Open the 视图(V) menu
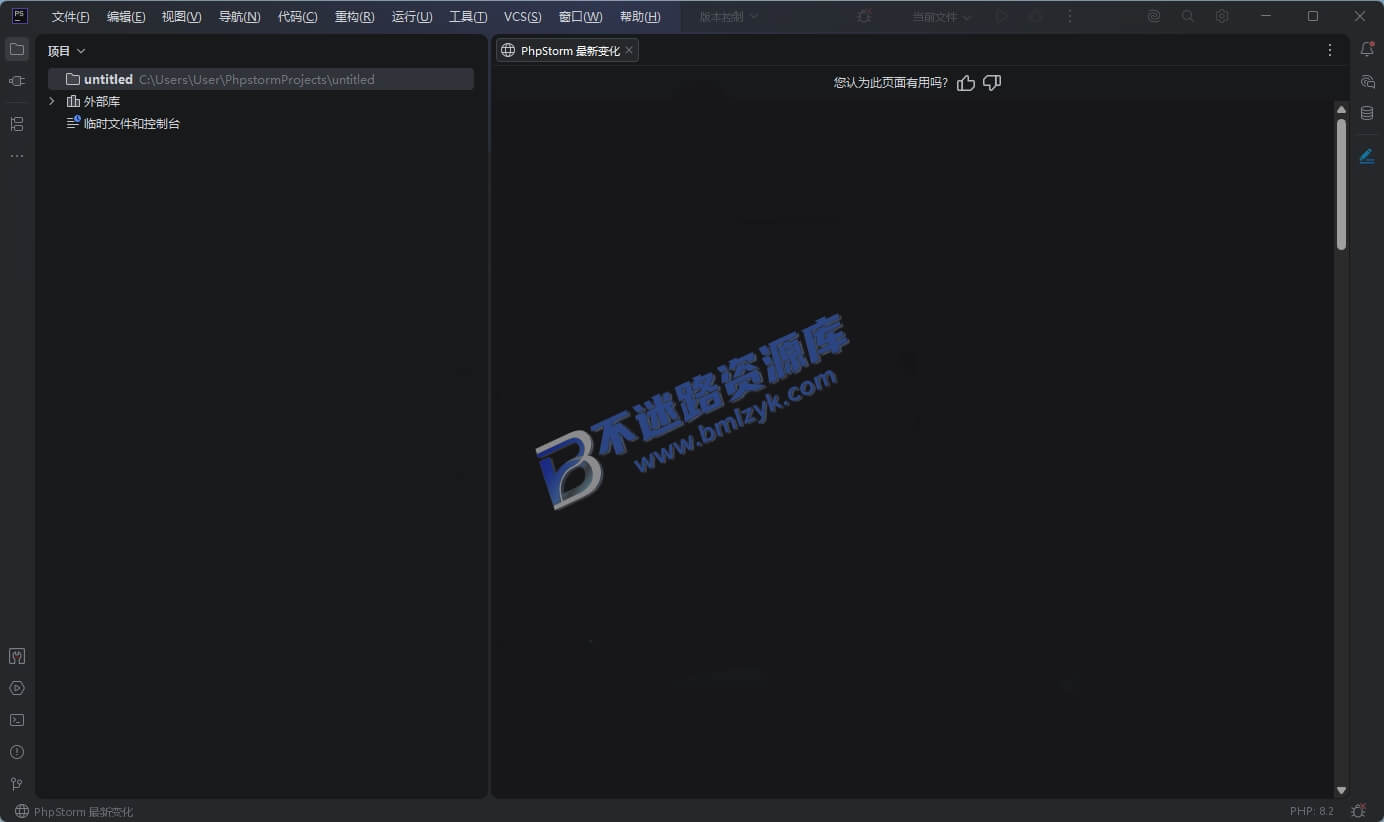The height and width of the screenshot is (822, 1384). click(181, 17)
